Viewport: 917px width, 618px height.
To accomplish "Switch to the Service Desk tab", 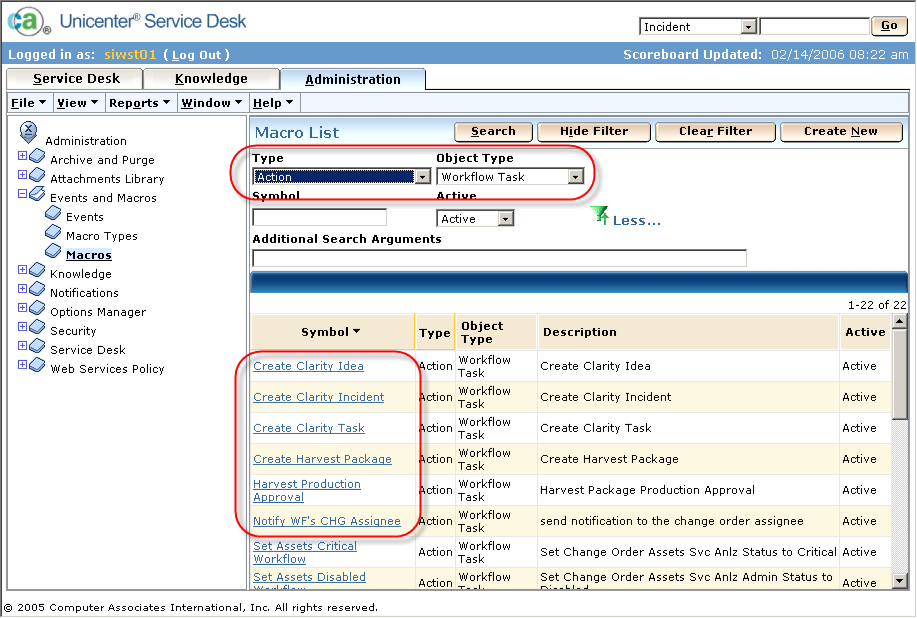I will point(76,79).
